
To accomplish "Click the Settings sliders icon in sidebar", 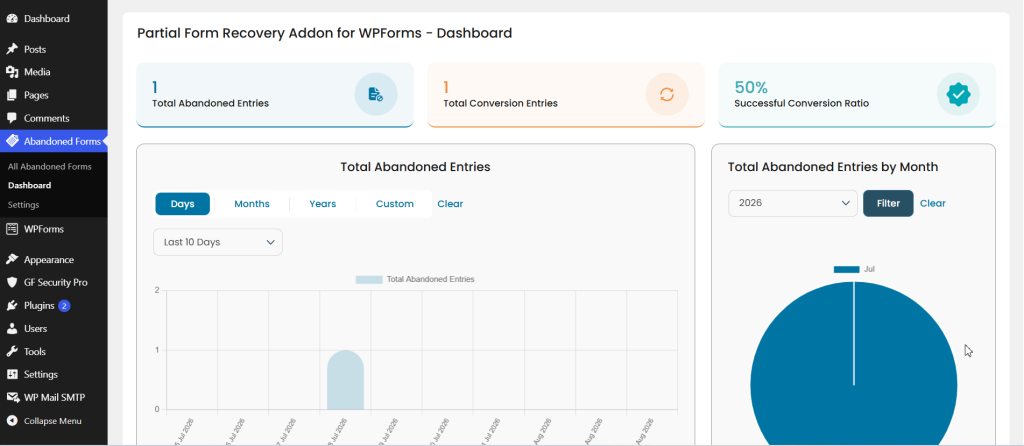I will point(12,374).
